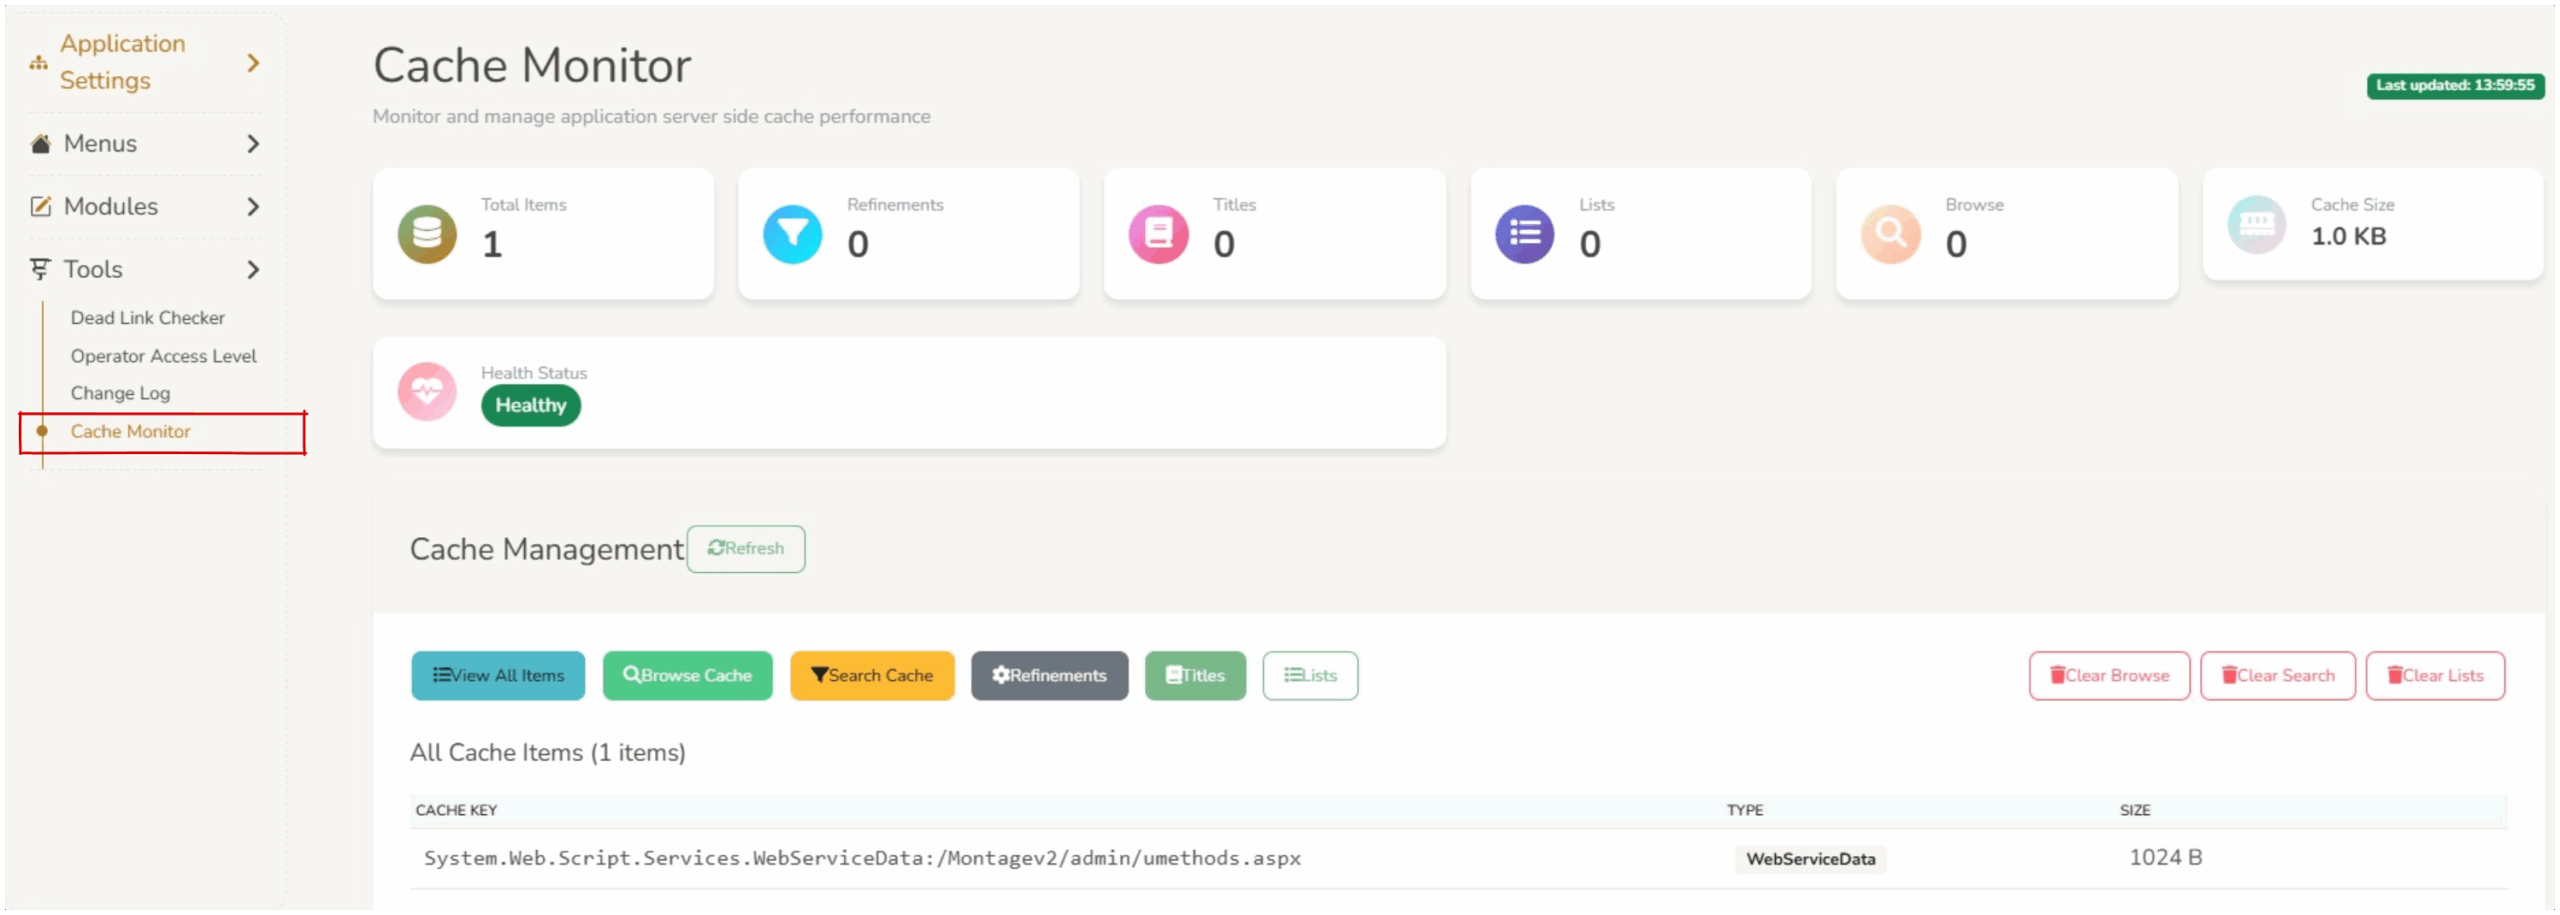Click the Health Status heartbeat icon
This screenshot has width=2560, height=915.
pos(427,391)
